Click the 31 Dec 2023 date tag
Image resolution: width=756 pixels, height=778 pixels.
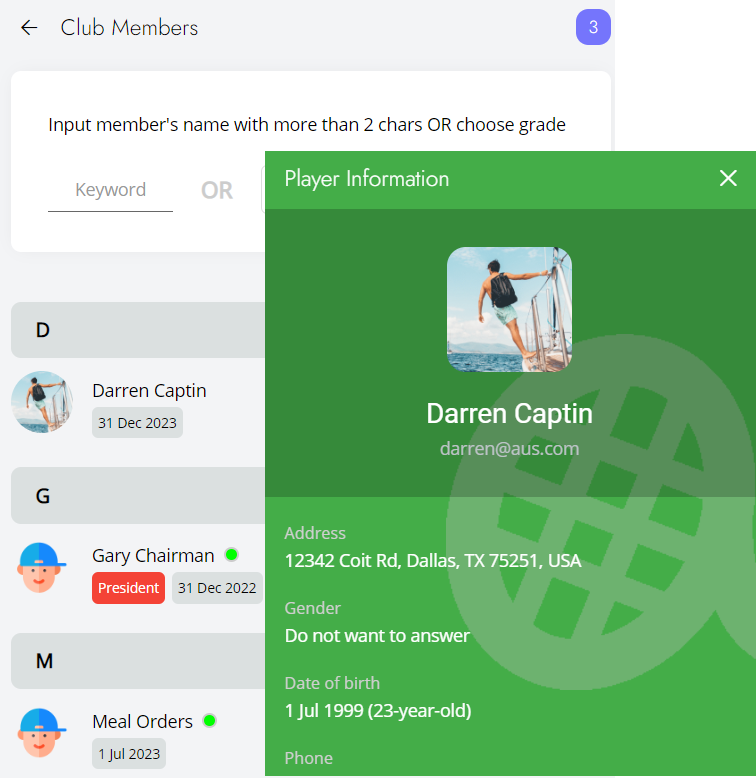click(137, 423)
